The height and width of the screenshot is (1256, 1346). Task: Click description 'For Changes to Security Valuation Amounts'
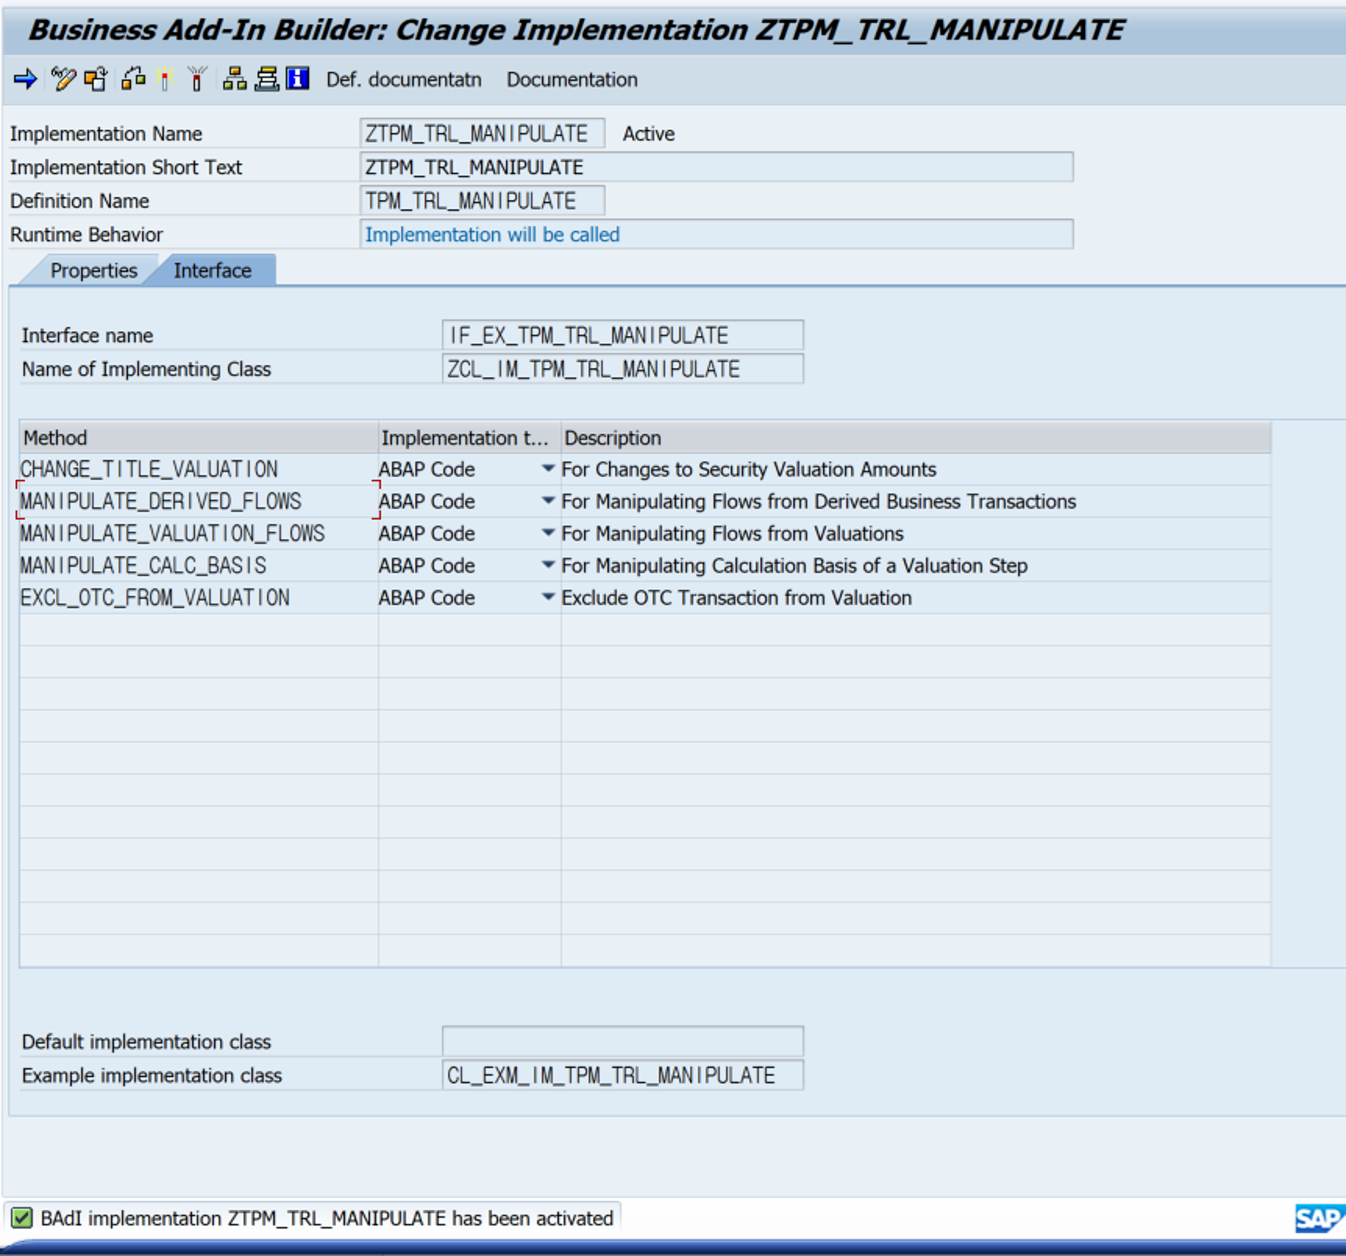pos(749,469)
